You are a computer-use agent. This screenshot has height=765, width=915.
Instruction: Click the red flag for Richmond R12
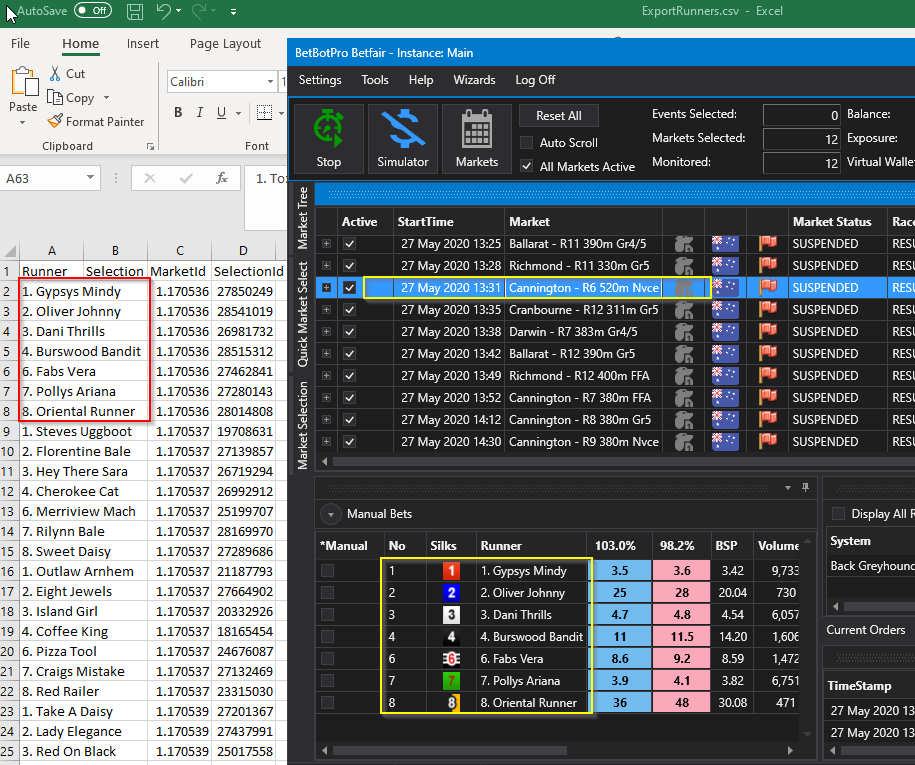768,376
